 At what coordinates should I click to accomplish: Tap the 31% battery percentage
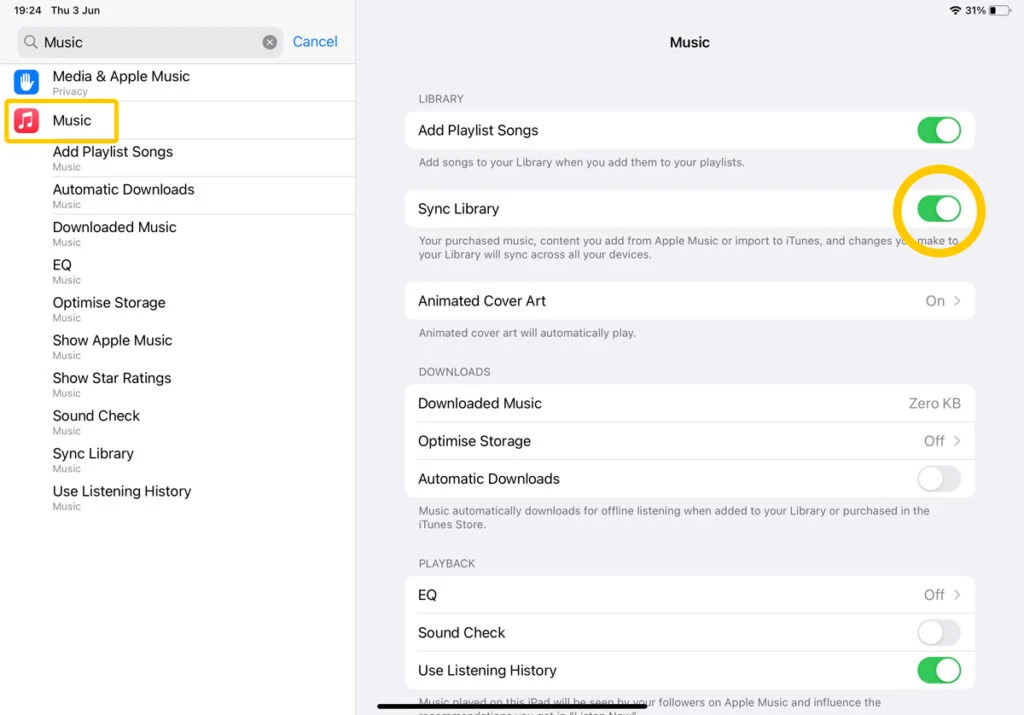975,10
